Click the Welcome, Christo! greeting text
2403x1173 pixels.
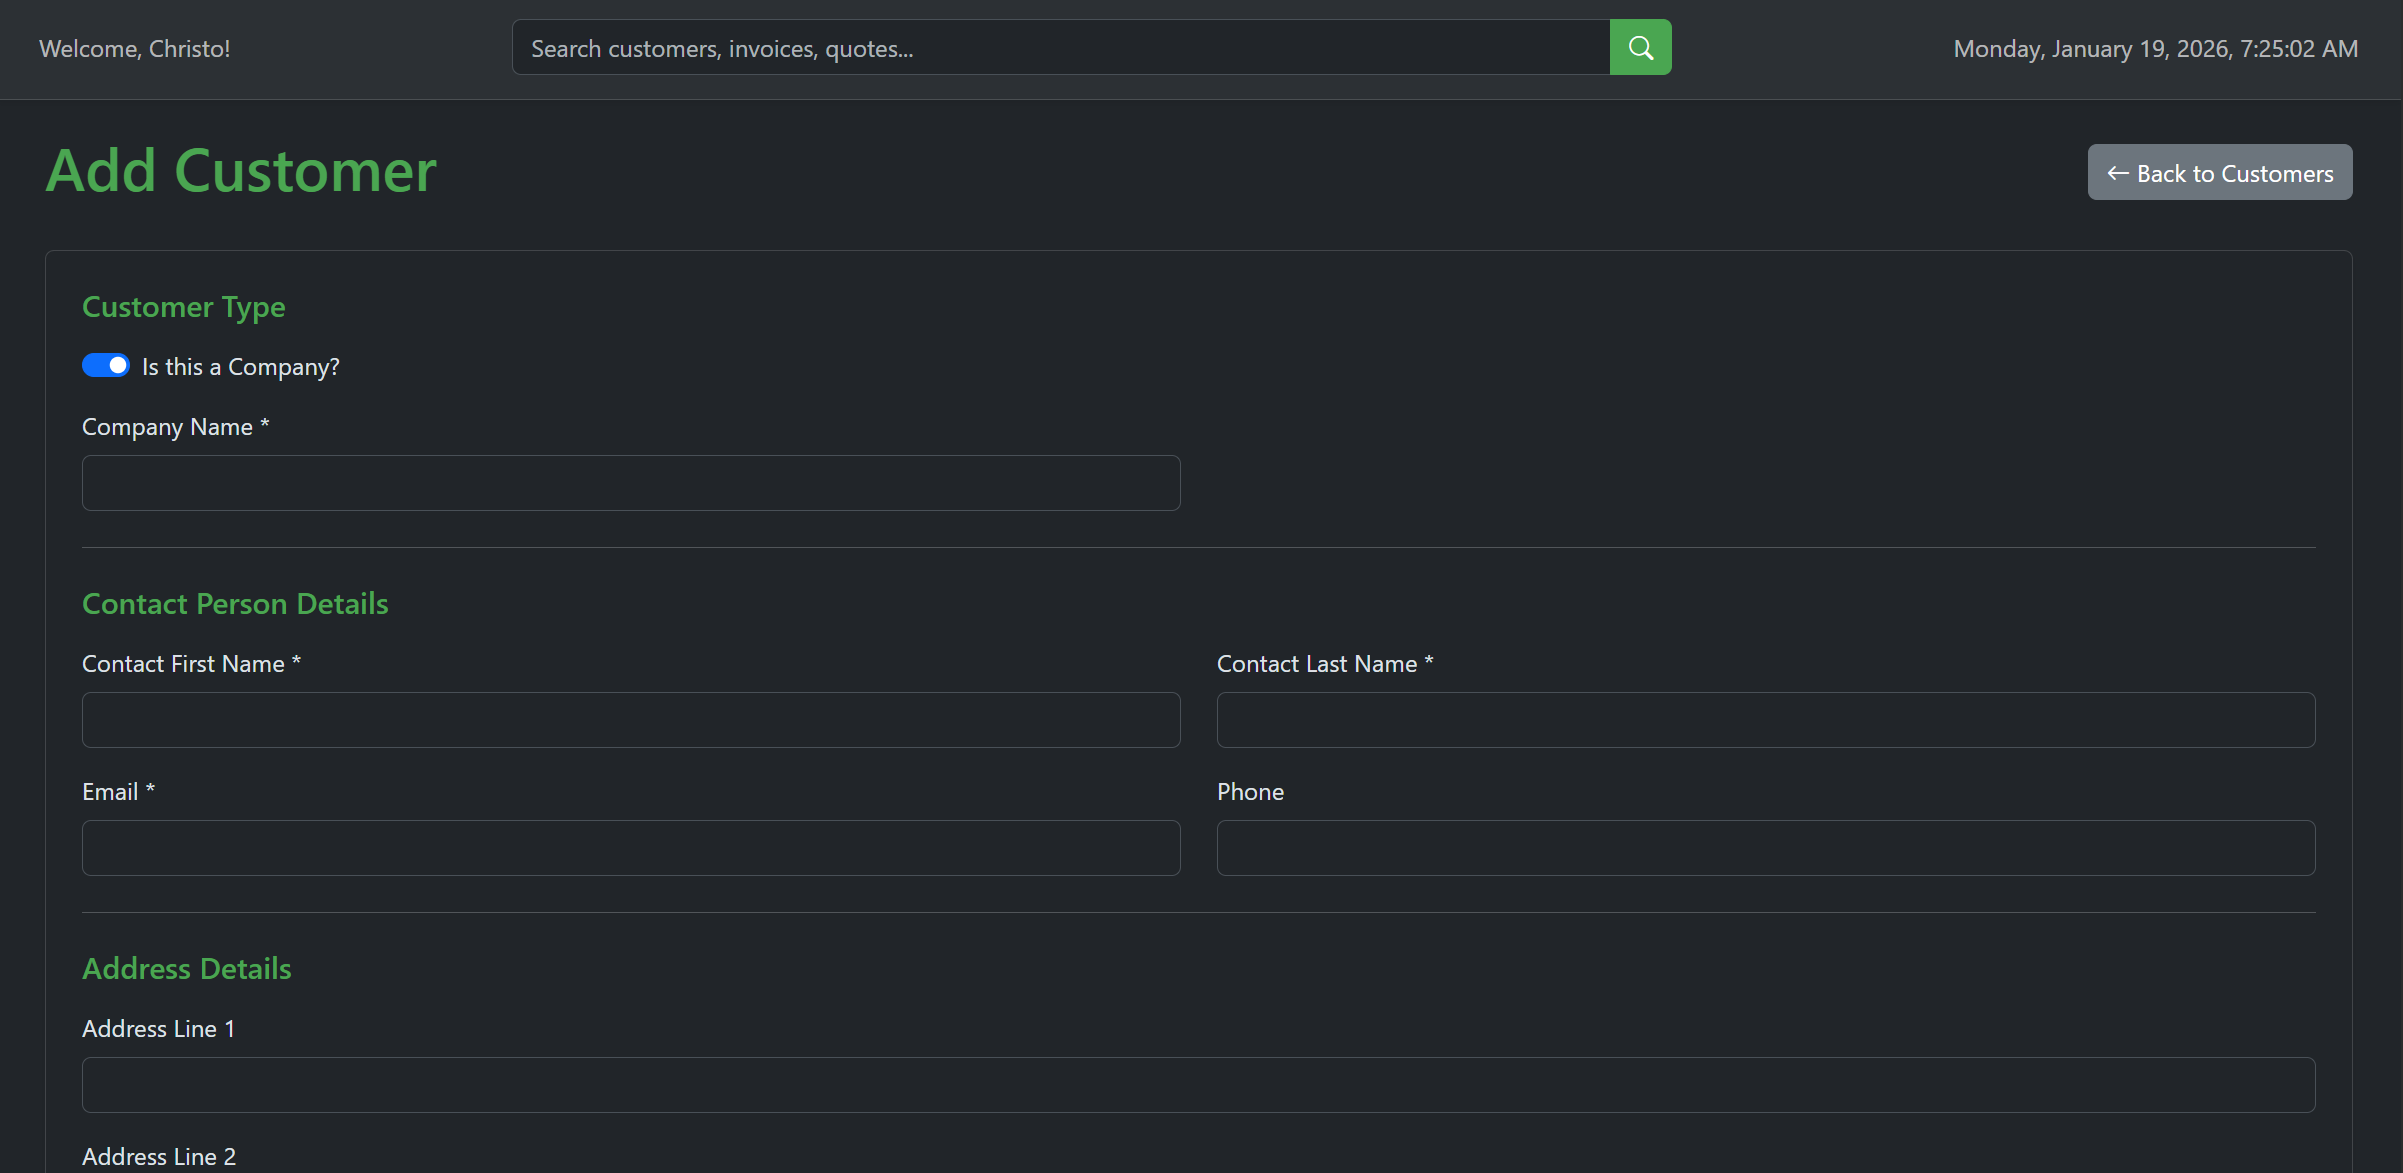point(135,49)
